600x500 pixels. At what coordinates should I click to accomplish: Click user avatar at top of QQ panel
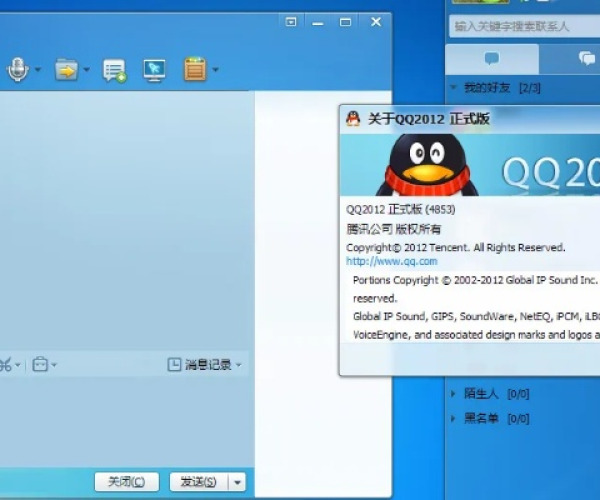[x=481, y=2]
